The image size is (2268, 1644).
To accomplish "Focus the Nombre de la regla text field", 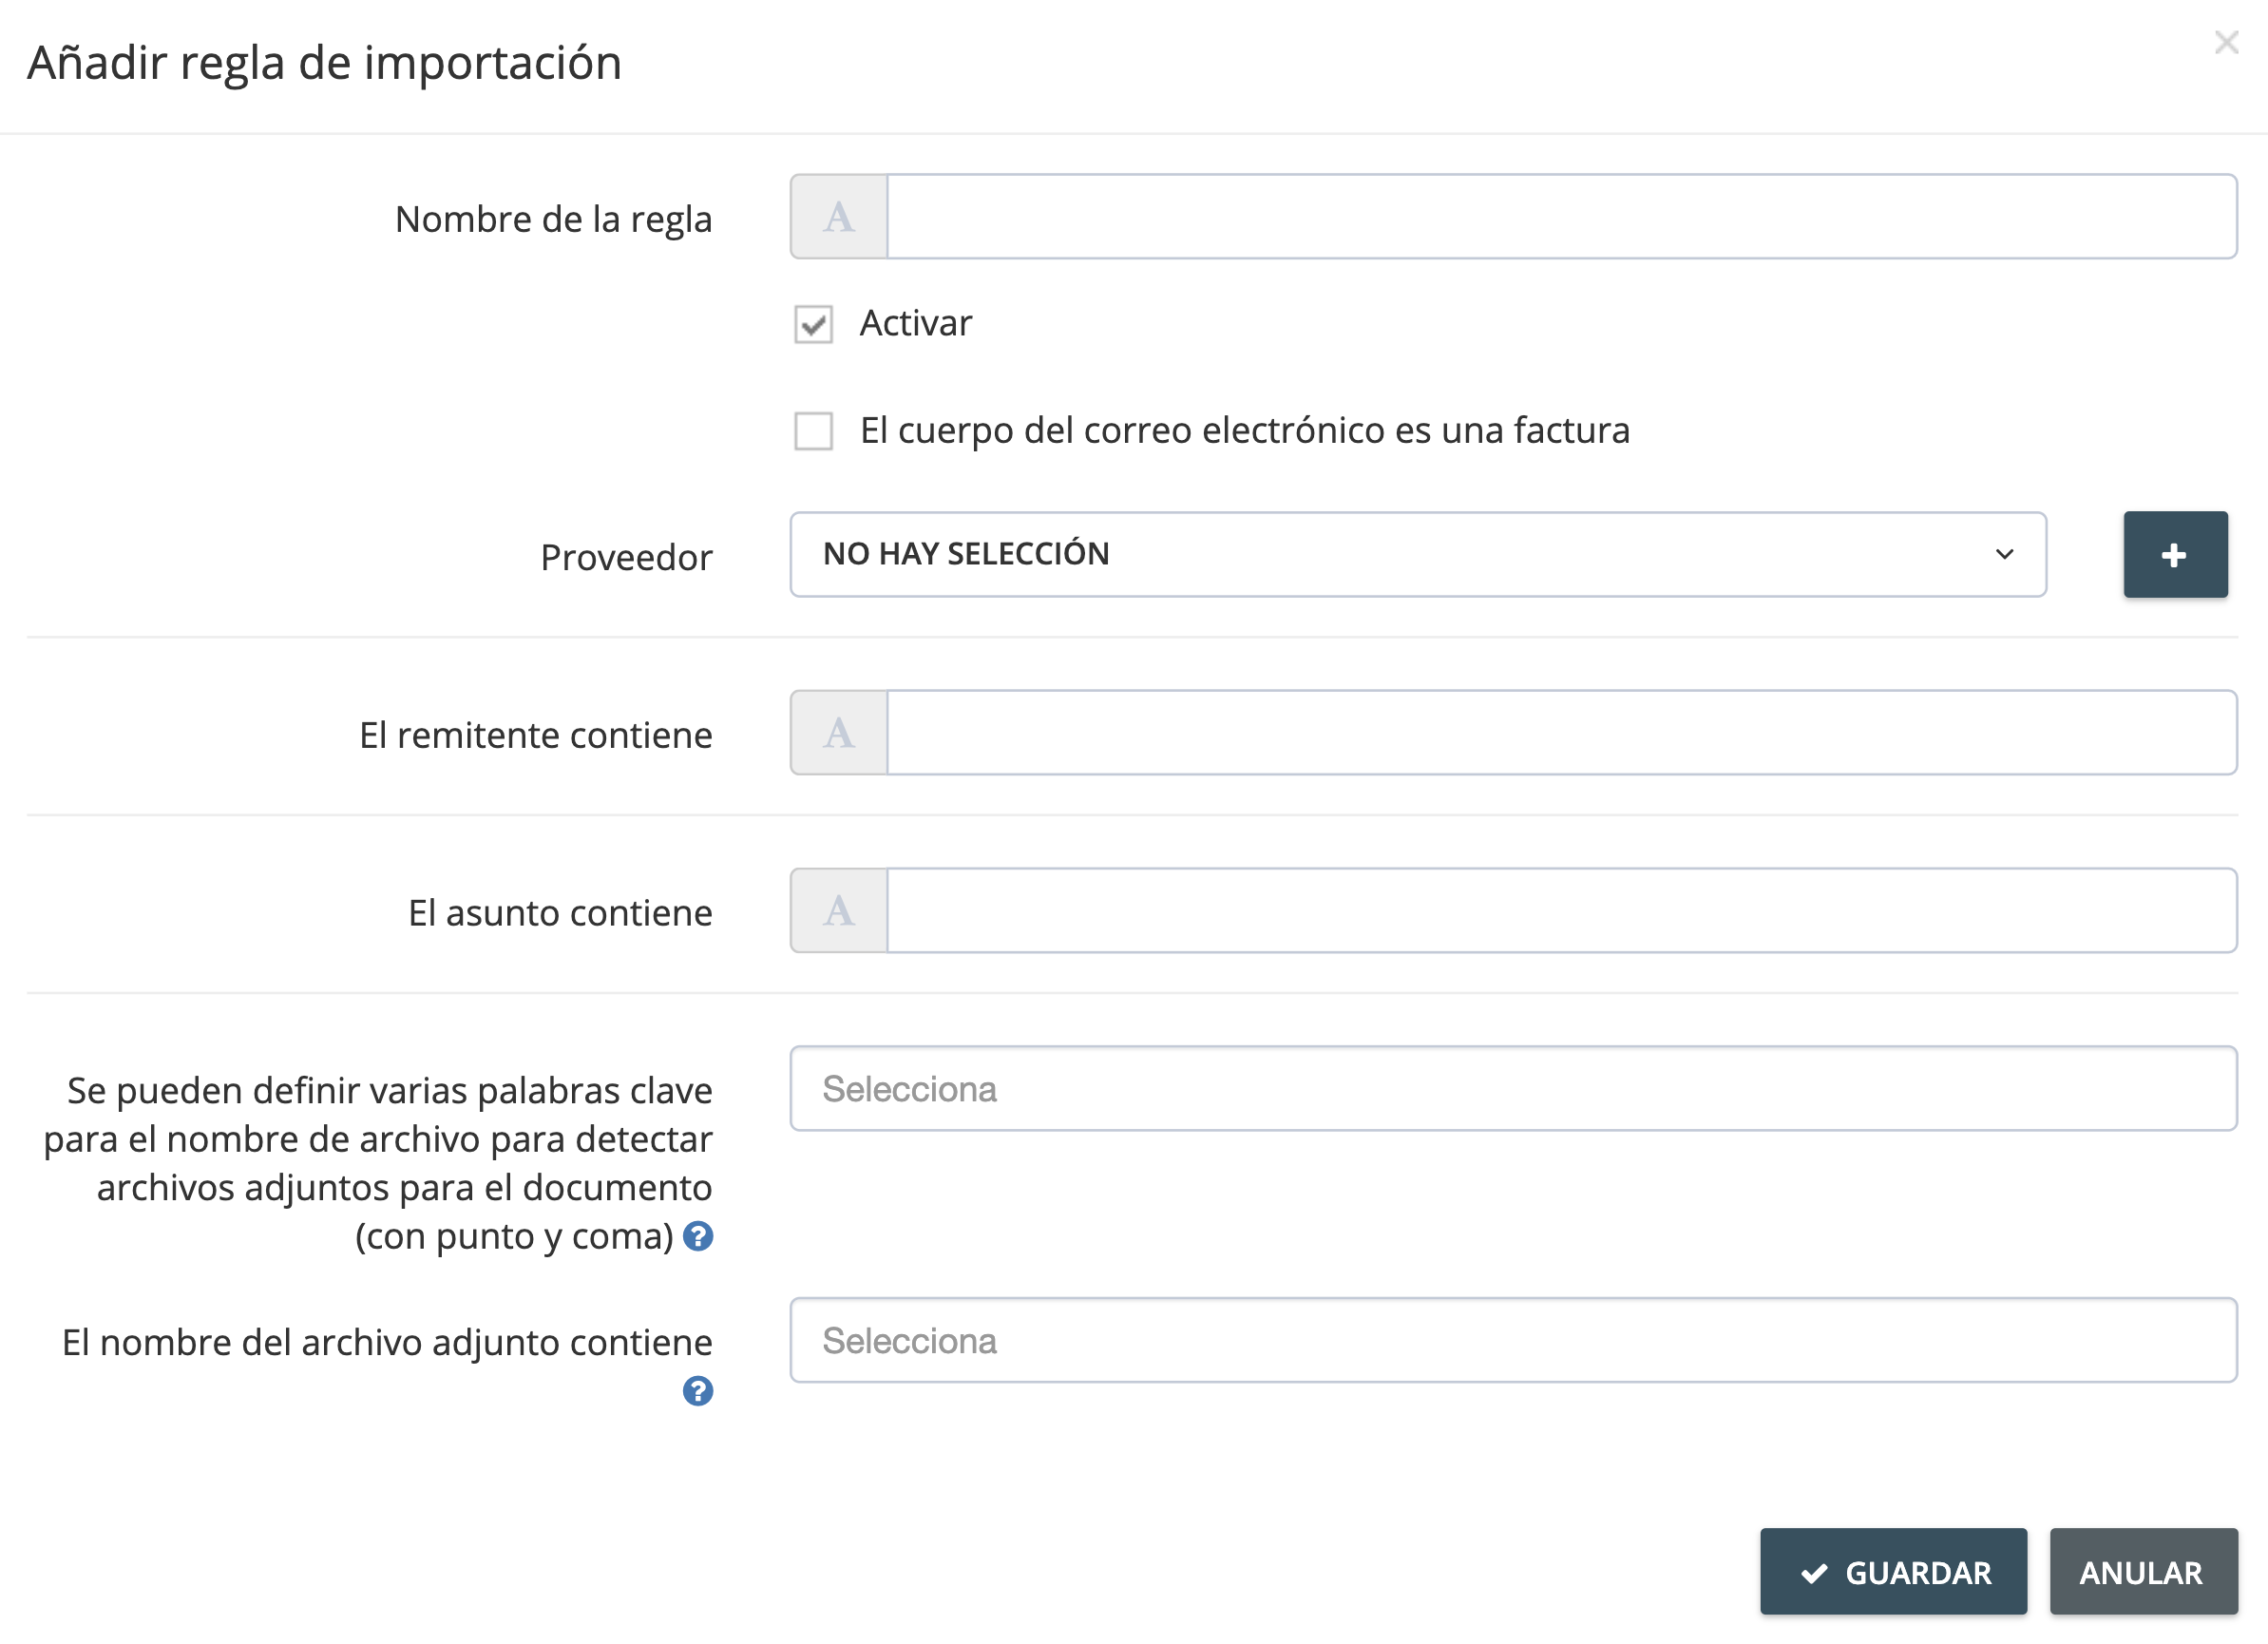I will click(x=1562, y=217).
